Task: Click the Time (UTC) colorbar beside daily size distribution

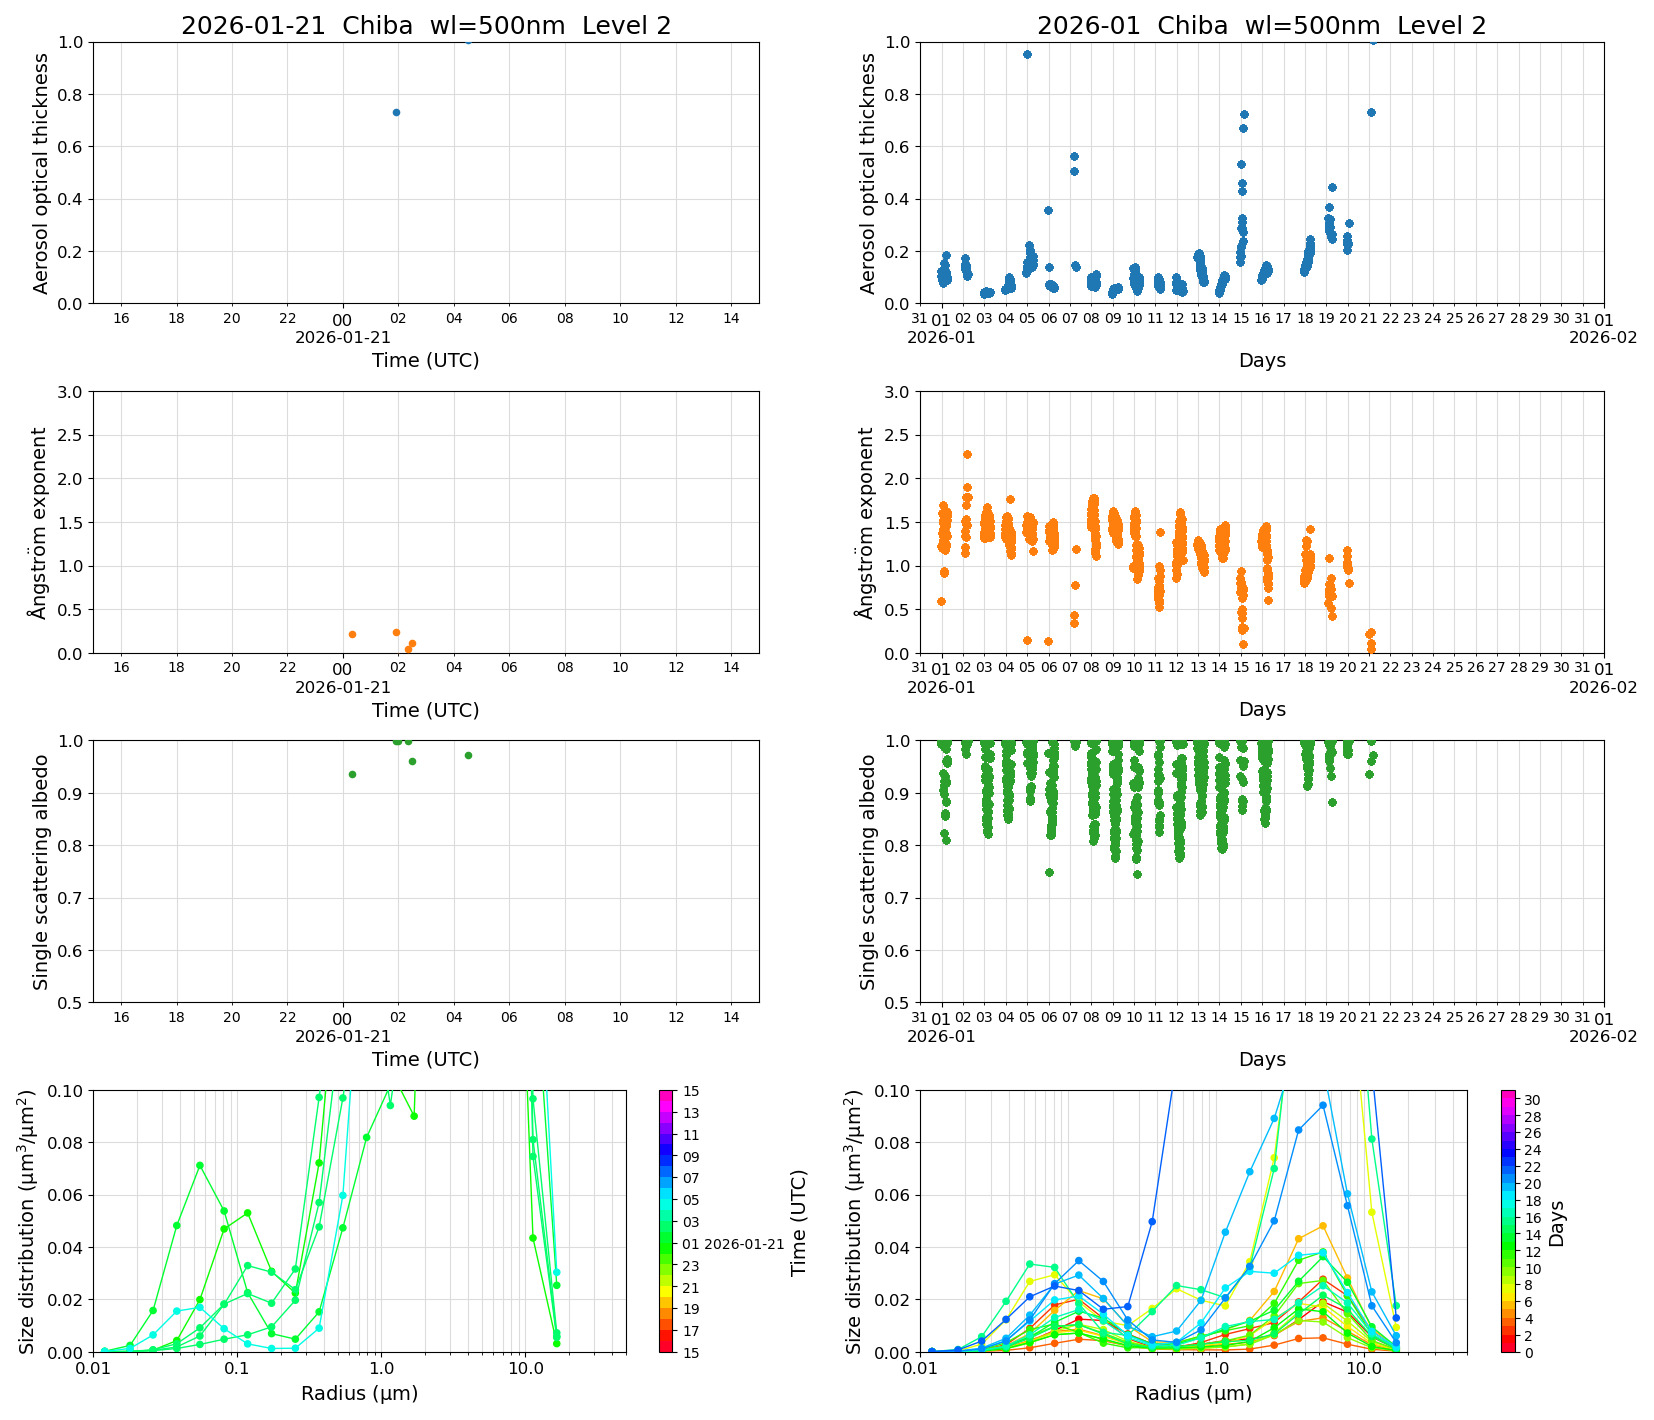Action: [x=666, y=1220]
